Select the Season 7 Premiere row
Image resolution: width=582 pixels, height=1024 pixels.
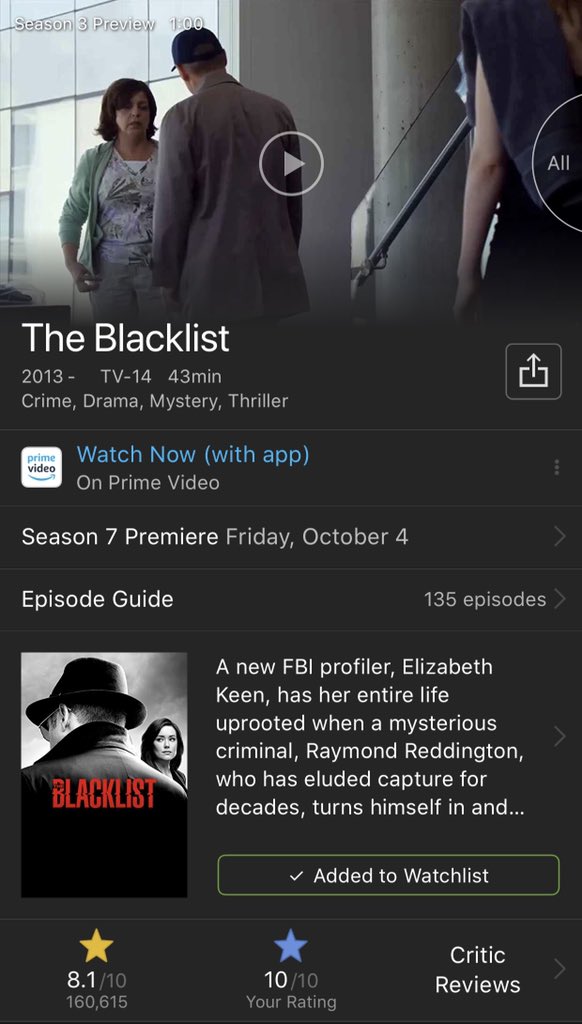coord(291,537)
